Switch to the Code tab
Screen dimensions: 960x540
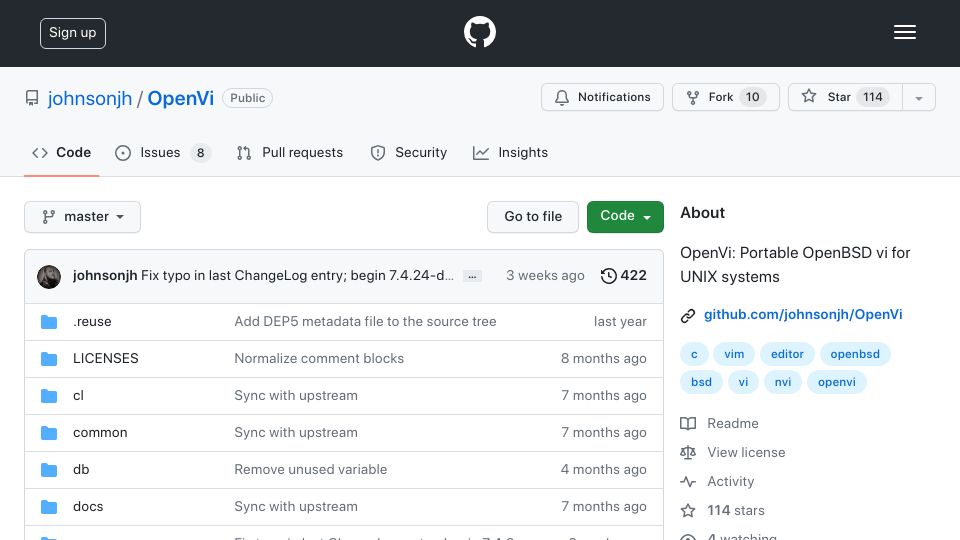(62, 152)
